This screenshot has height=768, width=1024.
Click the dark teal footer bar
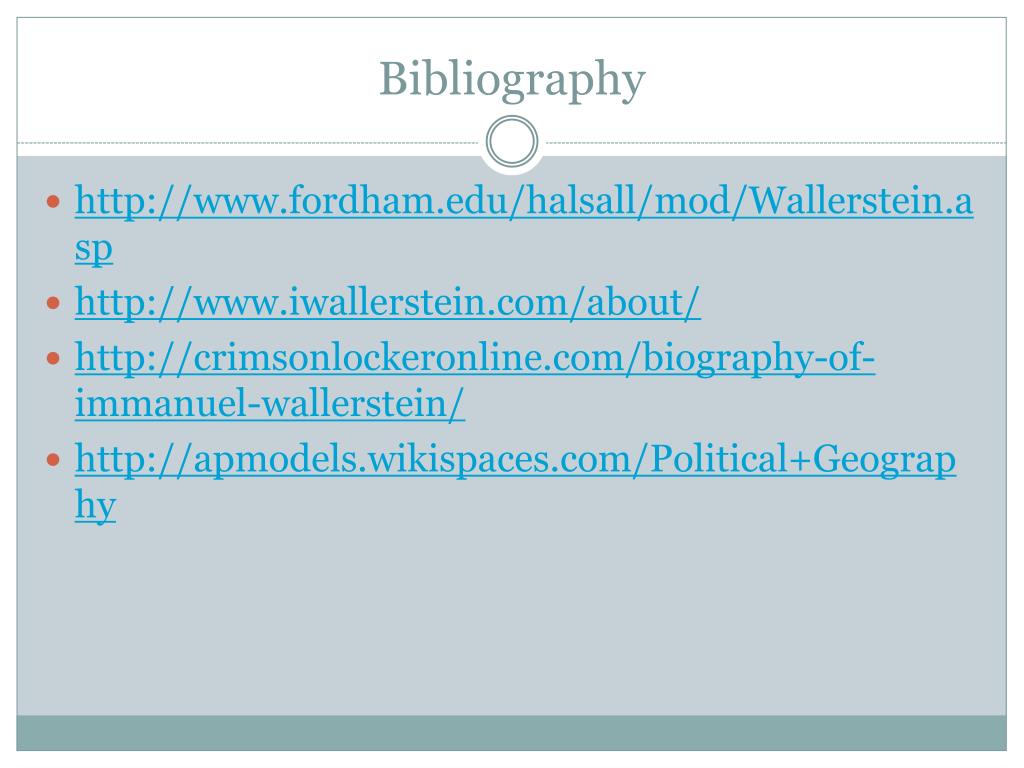tap(511, 732)
